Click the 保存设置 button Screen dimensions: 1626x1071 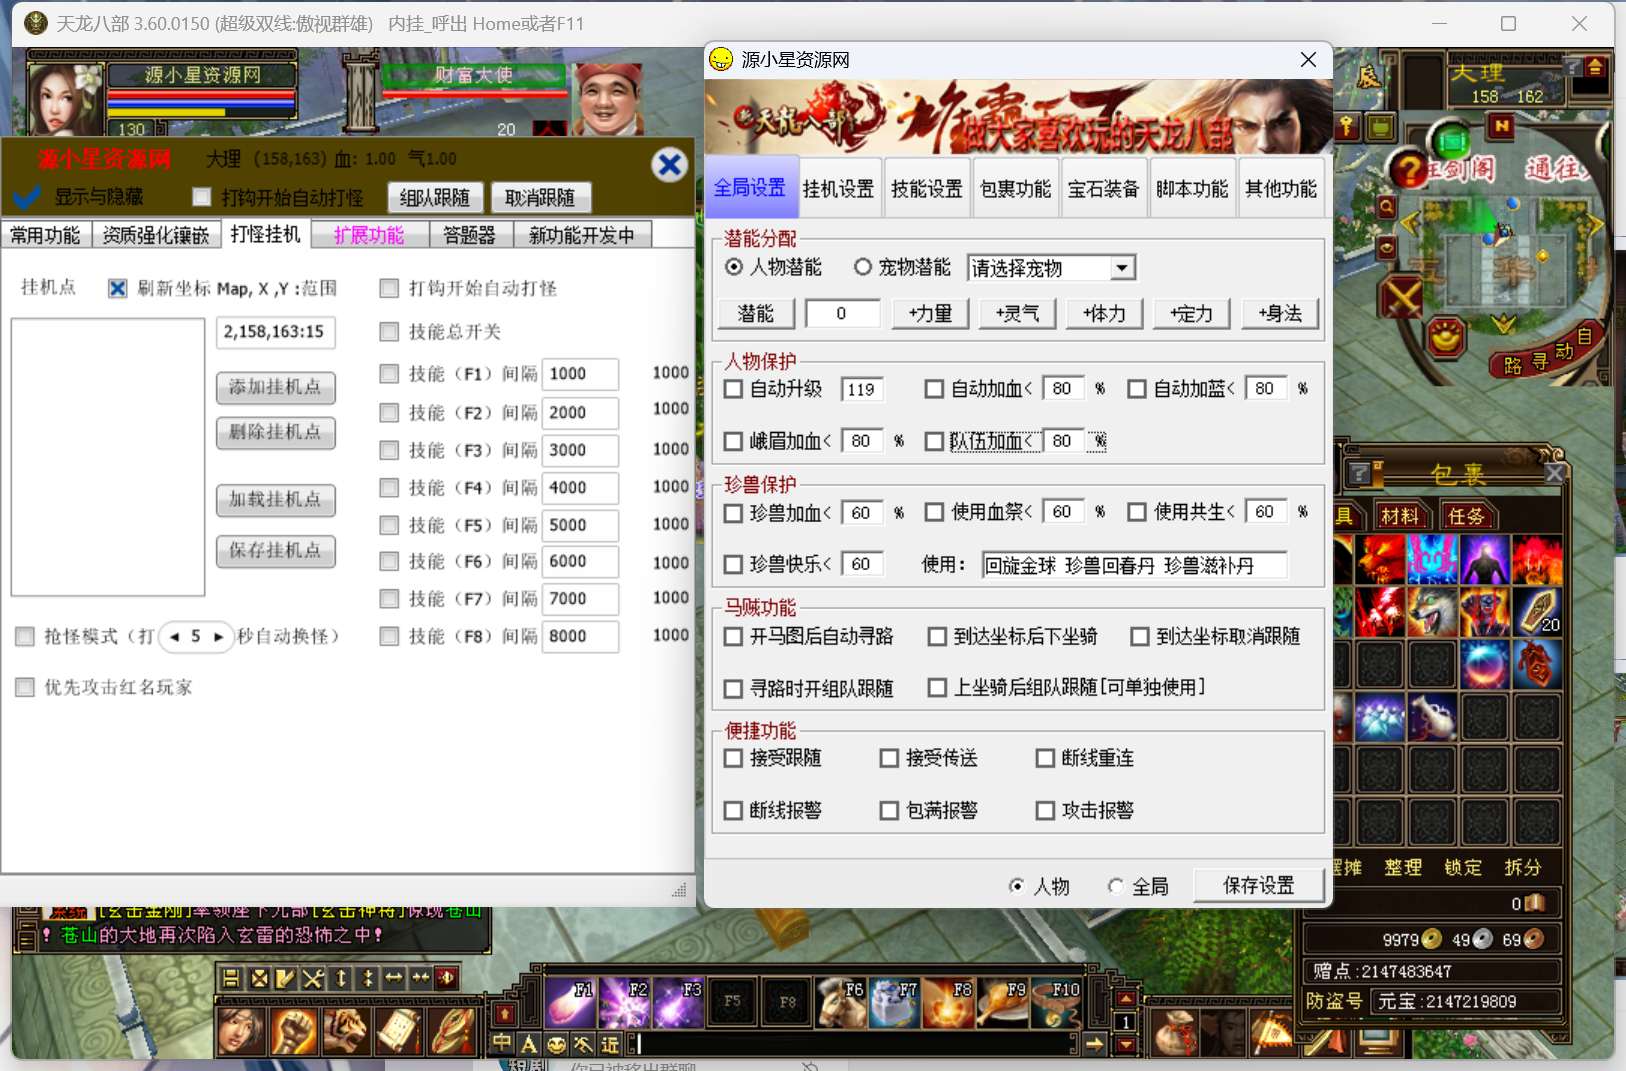[1258, 885]
